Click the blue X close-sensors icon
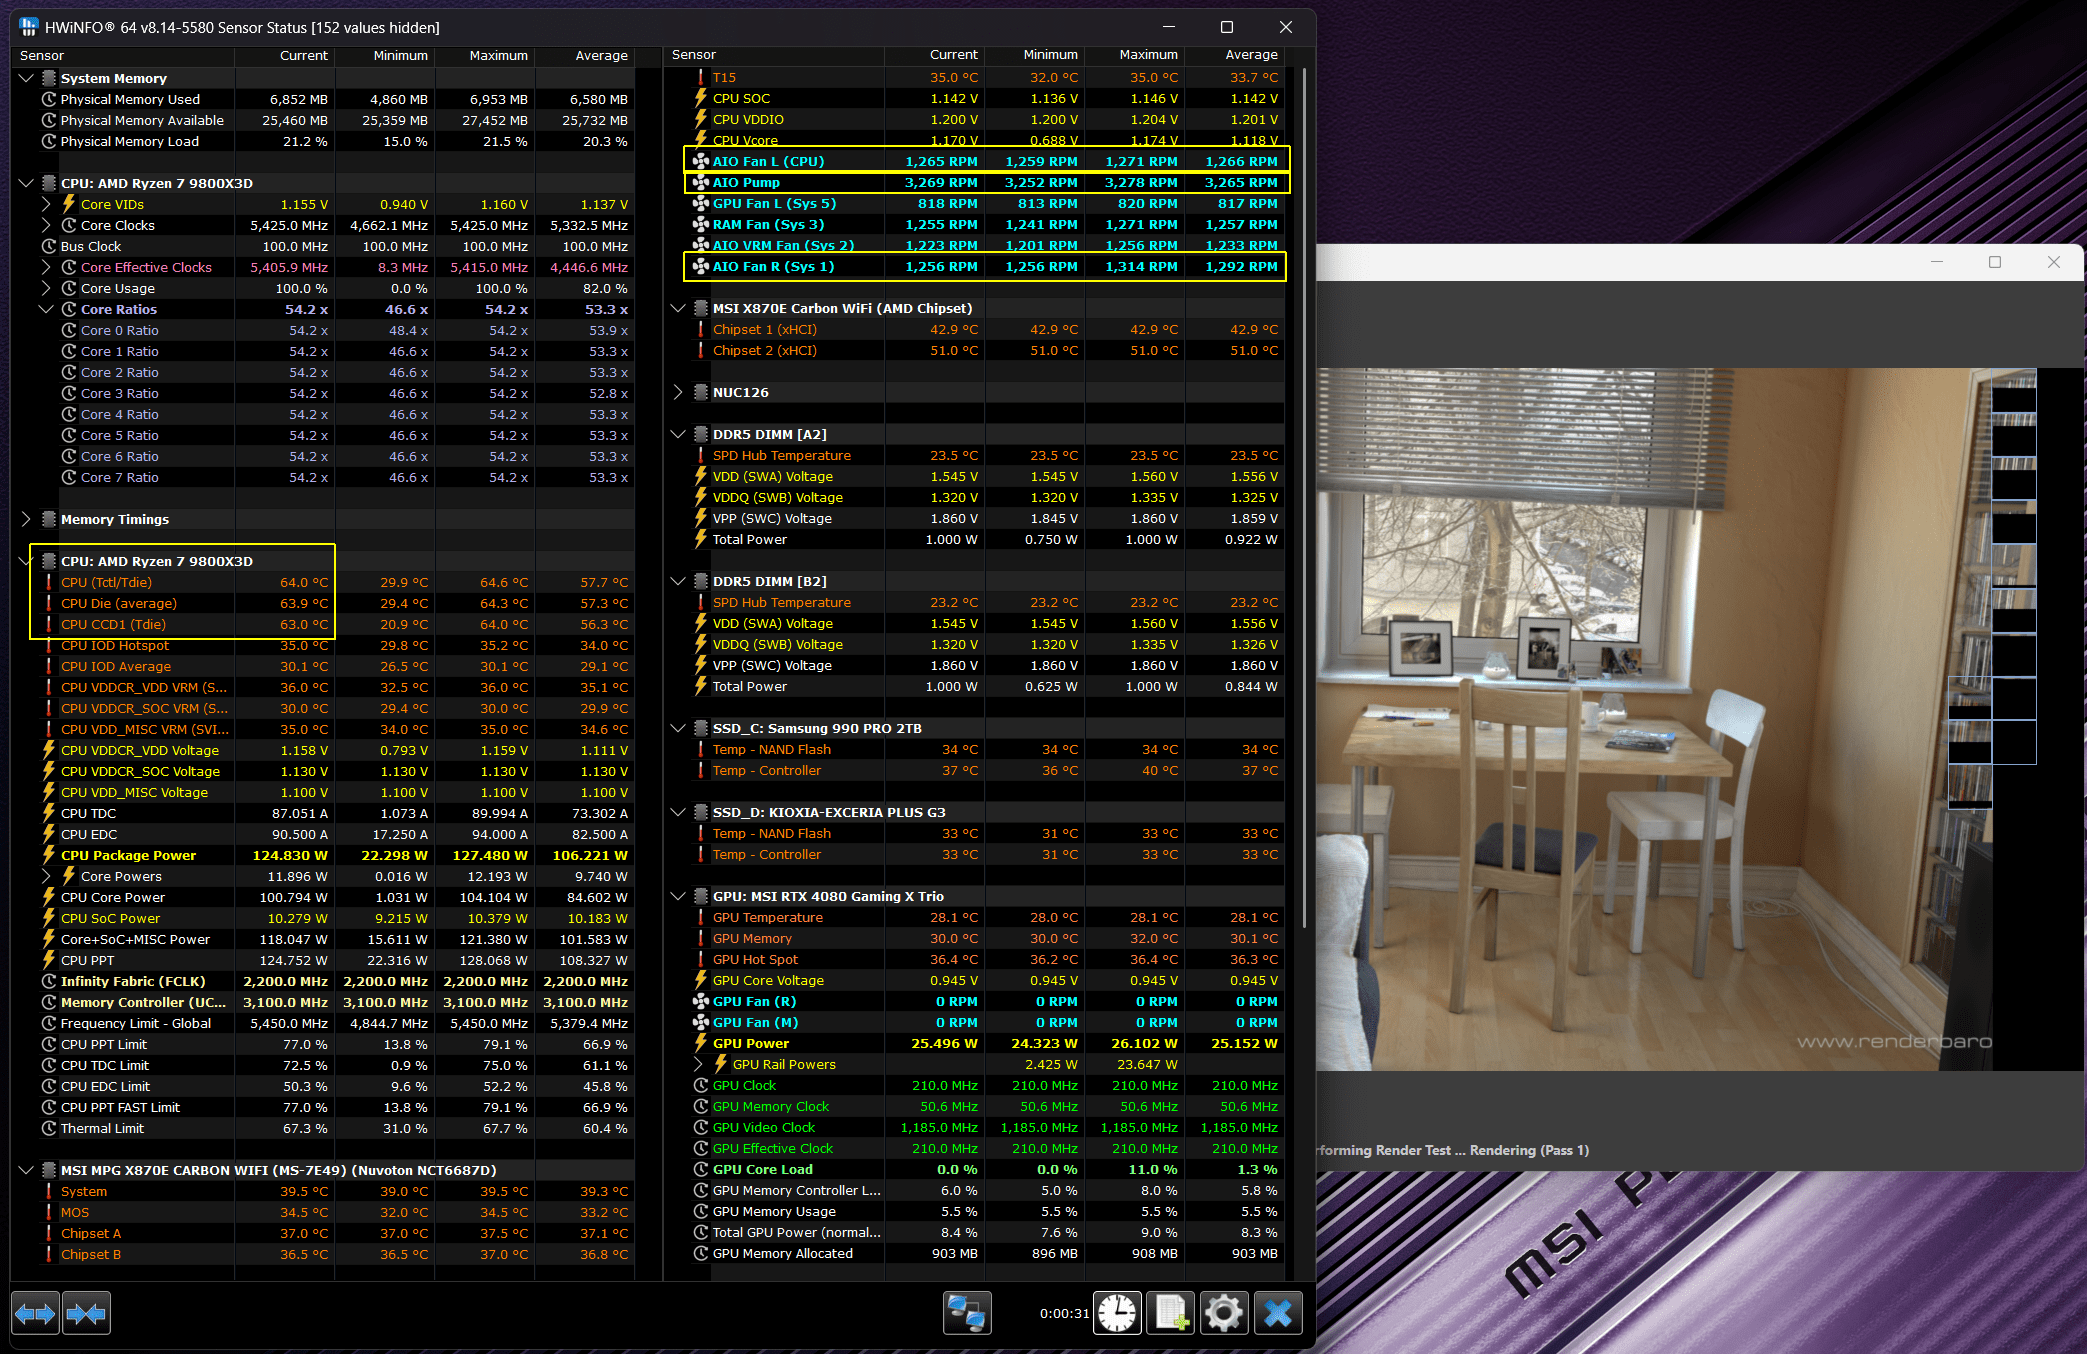 (x=1278, y=1313)
